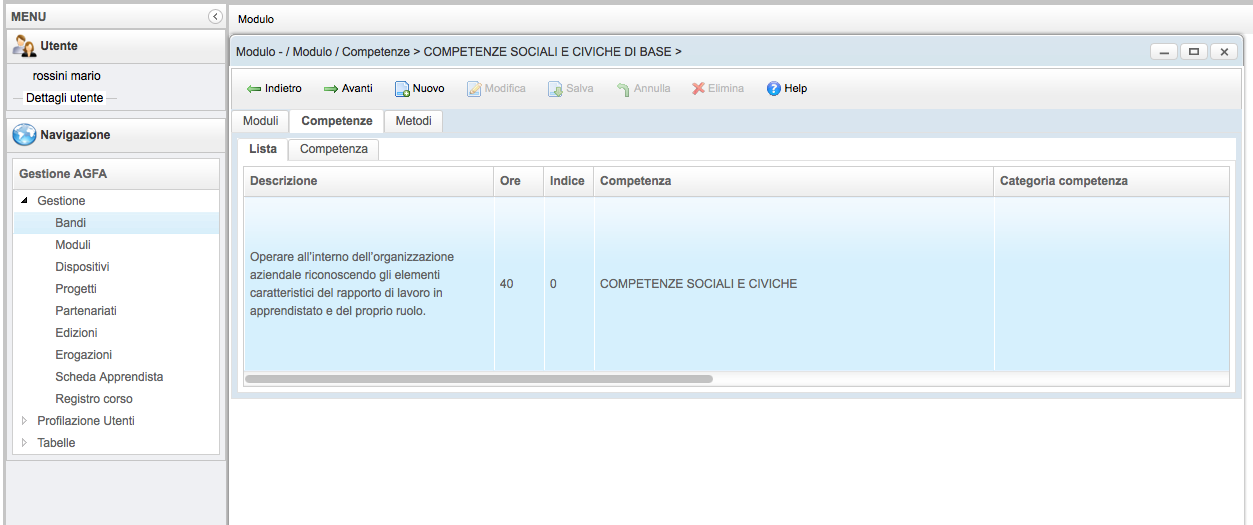Click the Salva save icon

(555, 89)
